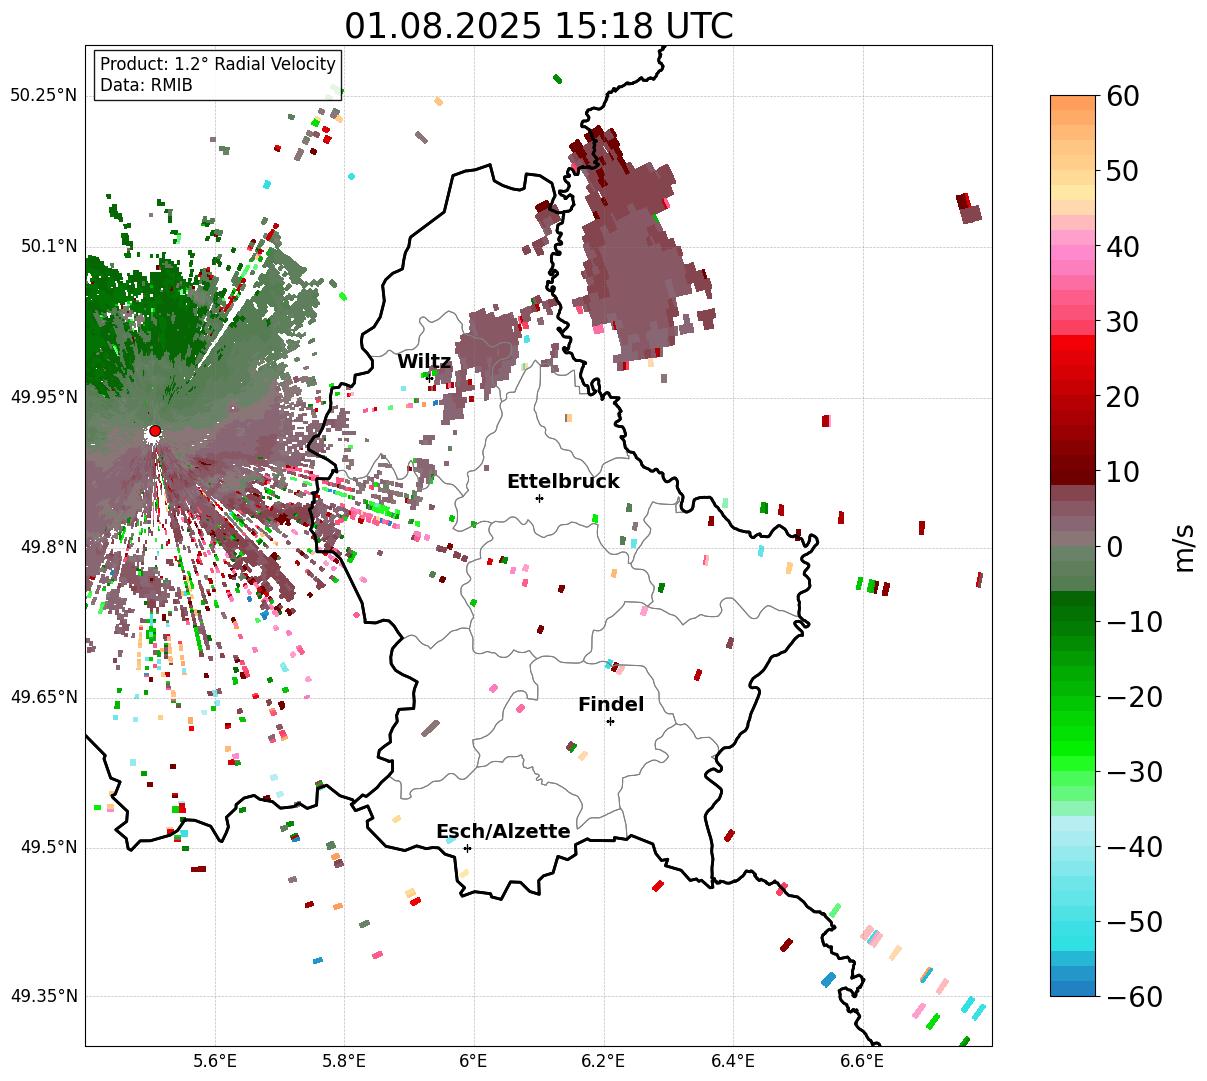Viewport: 1207px width, 1081px height.
Task: Click the Wiltz city label
Action: (424, 362)
